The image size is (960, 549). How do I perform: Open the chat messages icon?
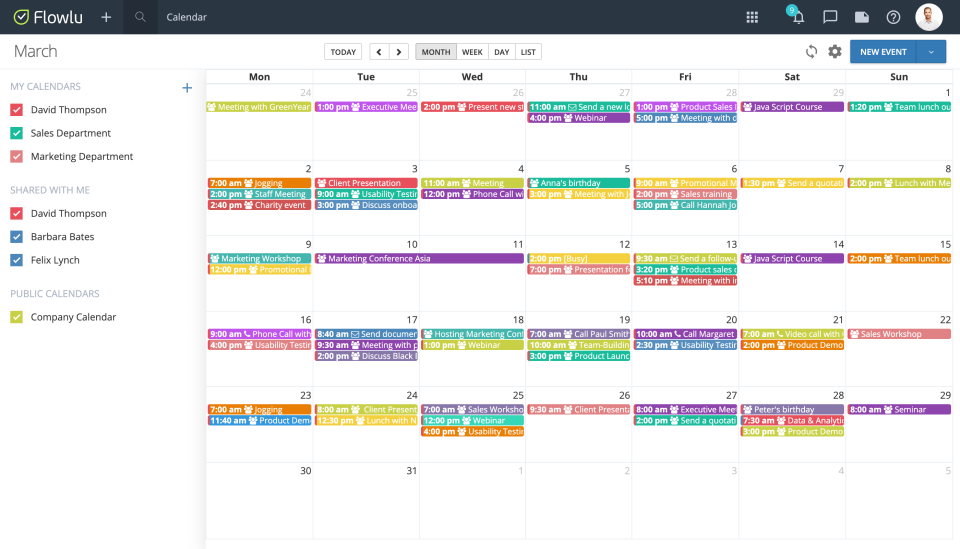click(830, 17)
